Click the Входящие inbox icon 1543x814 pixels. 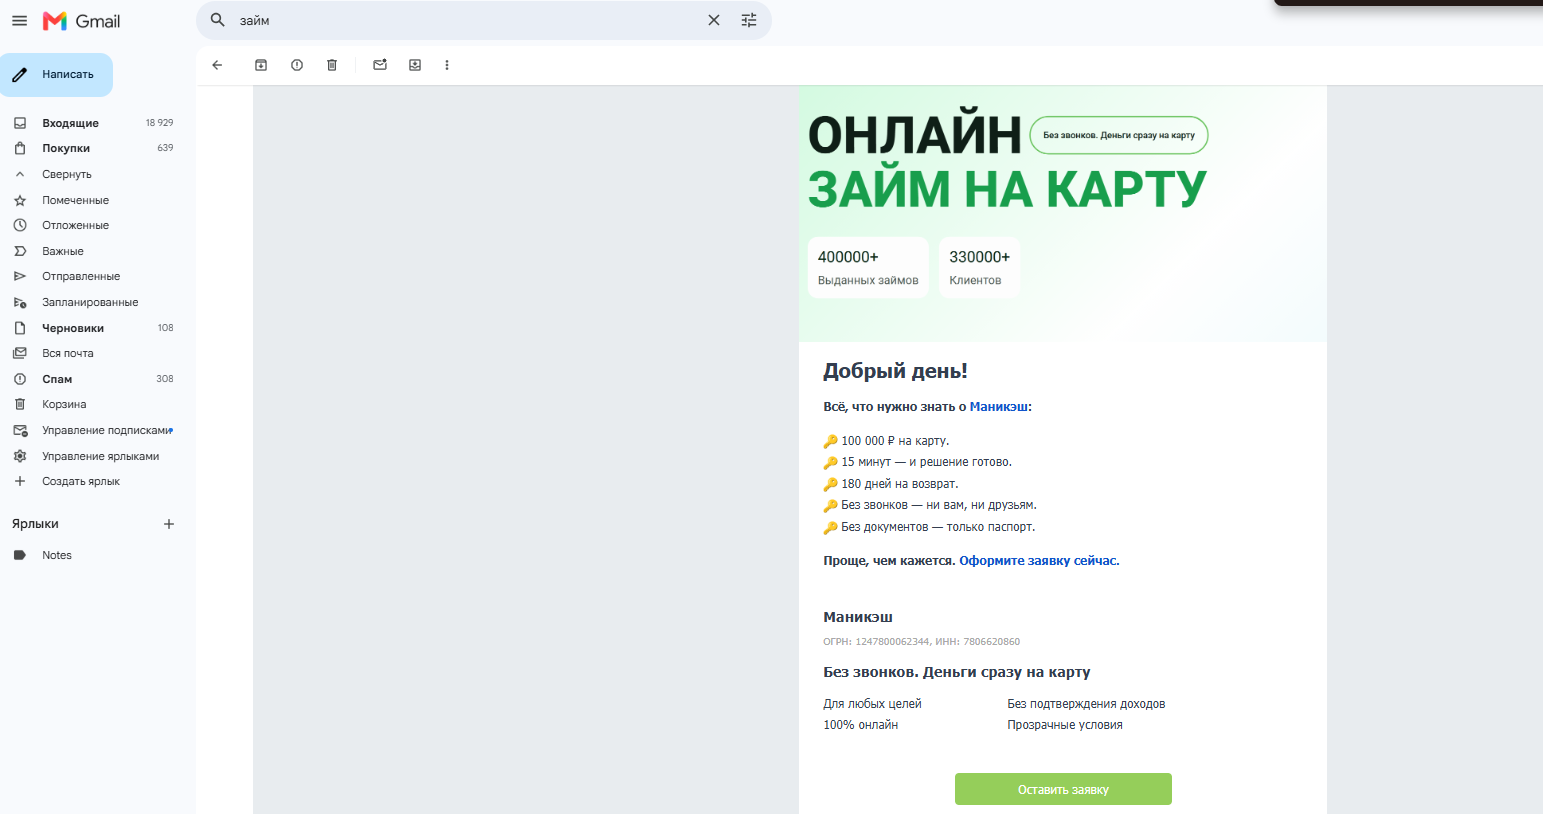pyautogui.click(x=20, y=123)
